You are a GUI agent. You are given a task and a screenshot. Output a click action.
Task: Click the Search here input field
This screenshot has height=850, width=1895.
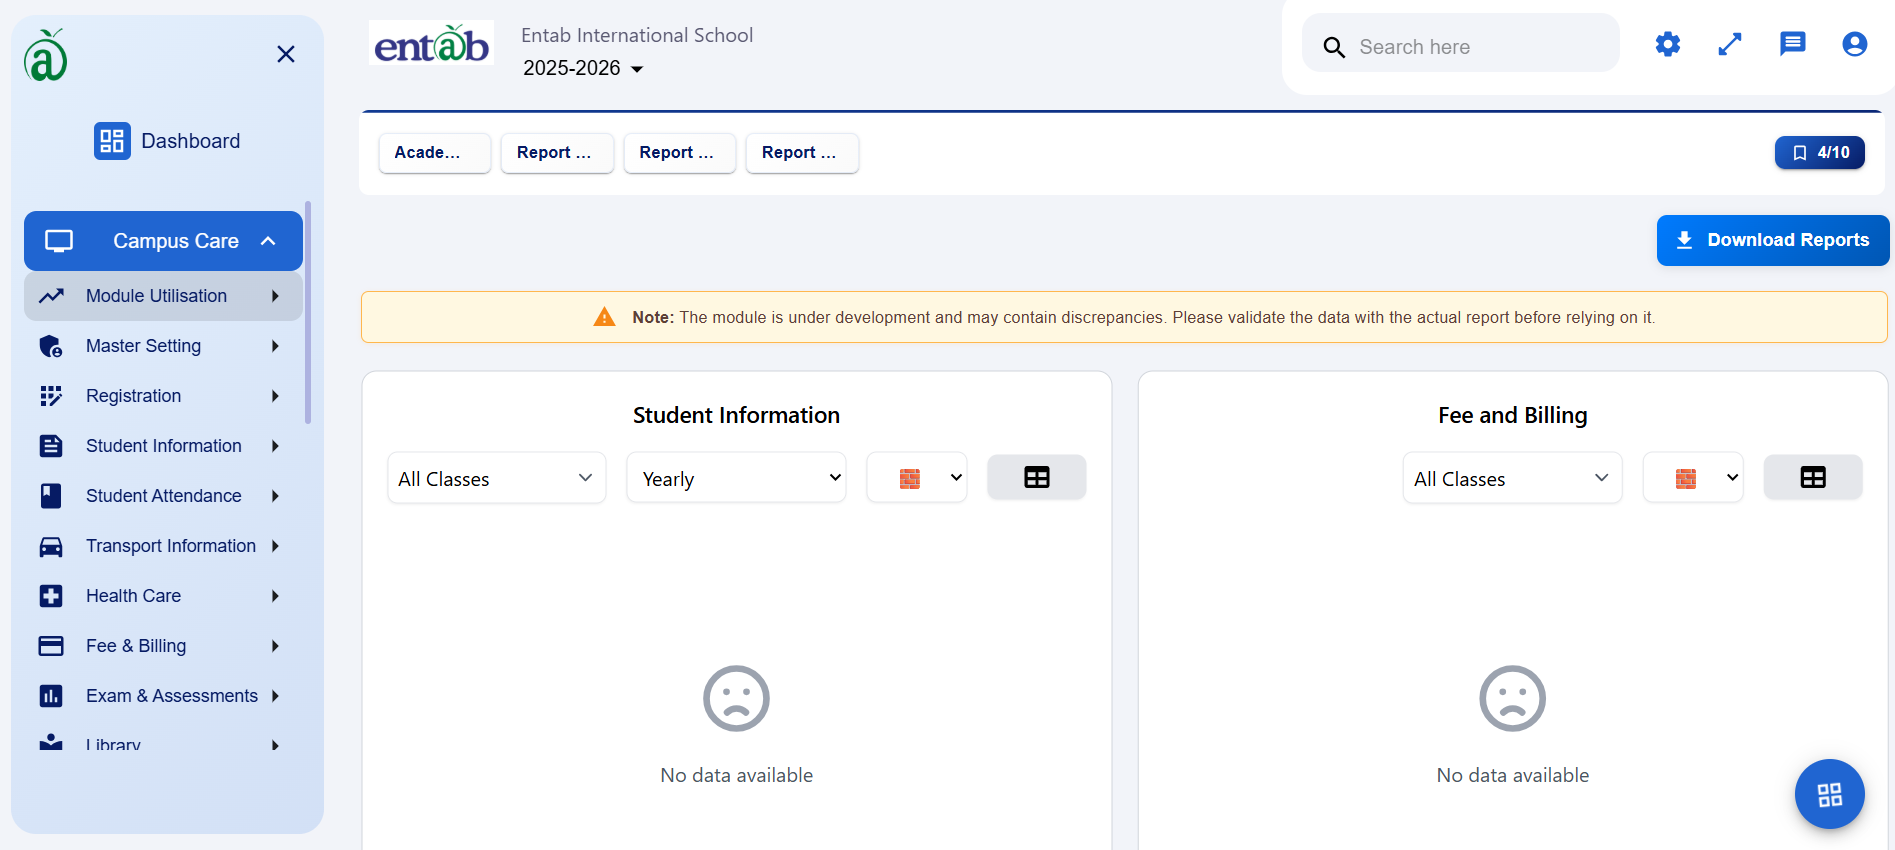pos(1480,47)
